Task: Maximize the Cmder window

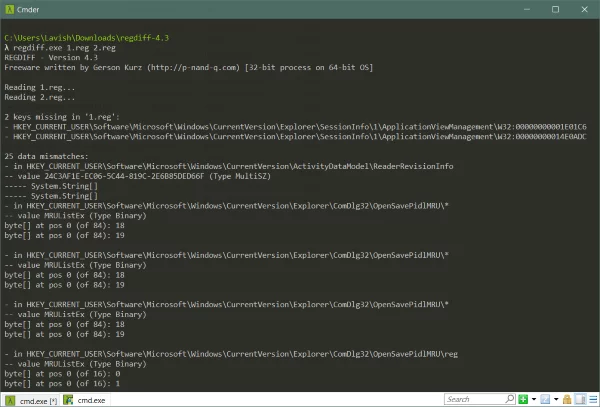Action: pos(555,9)
